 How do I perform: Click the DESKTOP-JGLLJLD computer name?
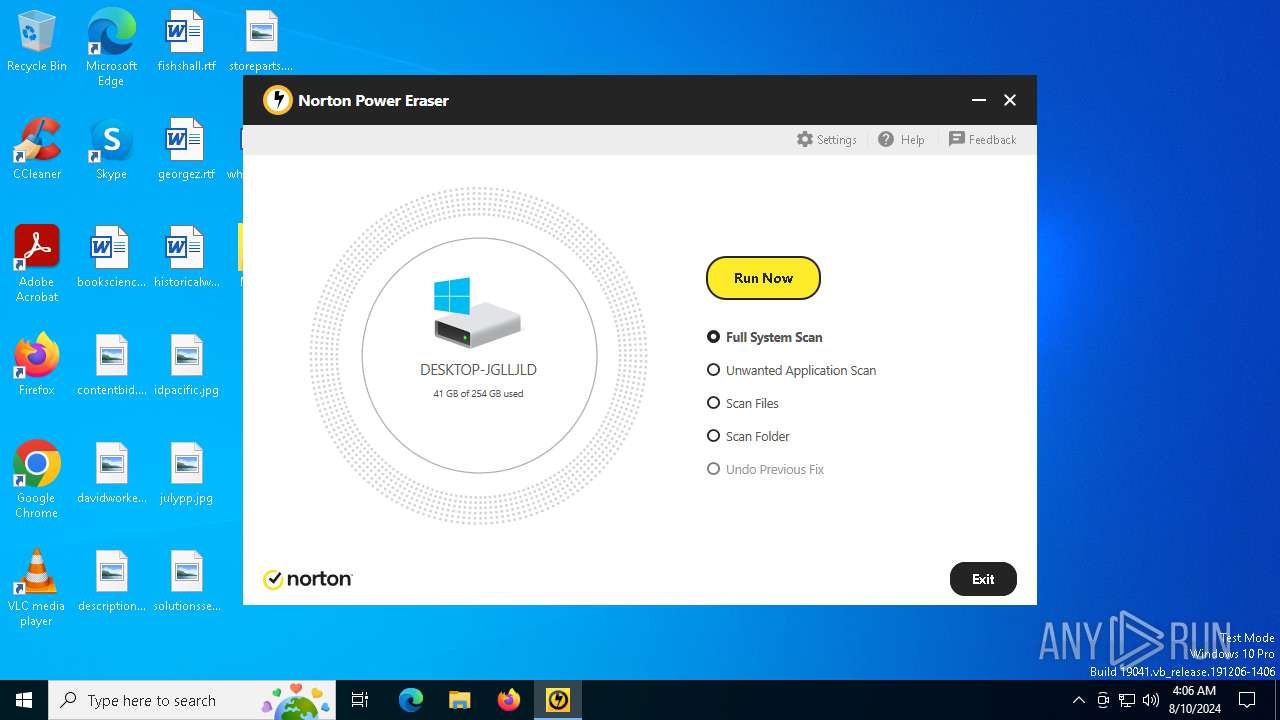coord(478,369)
